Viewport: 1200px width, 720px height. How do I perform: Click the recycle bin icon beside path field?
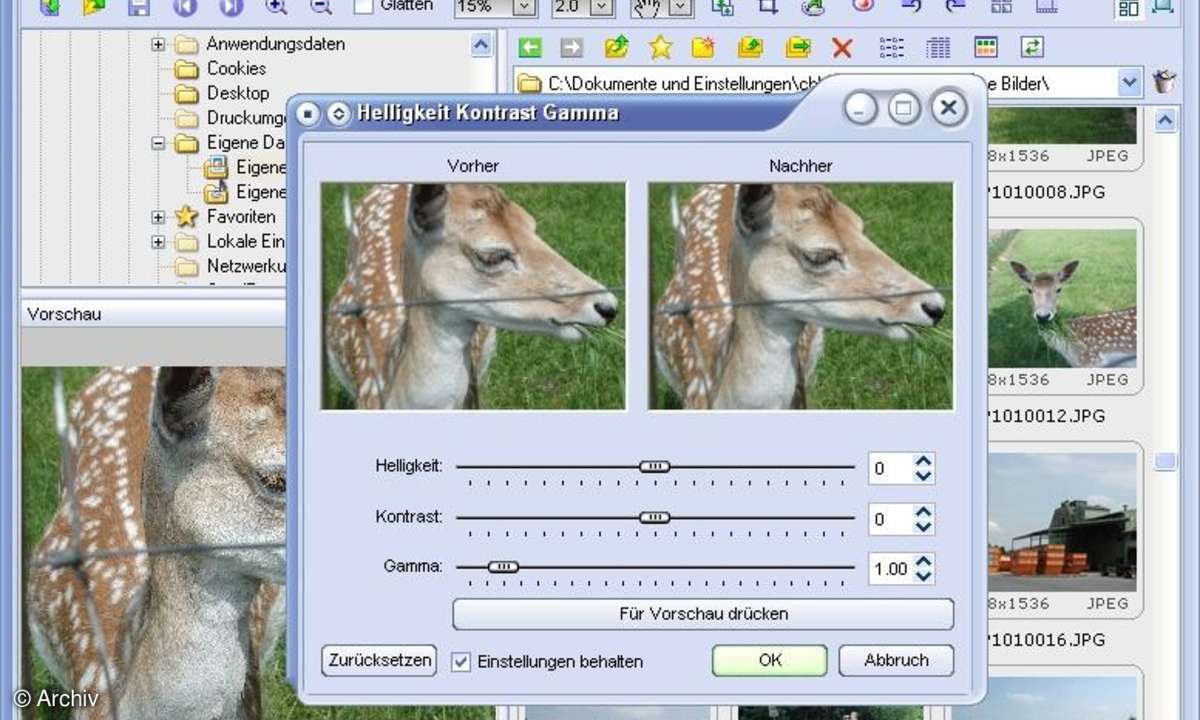[1163, 82]
